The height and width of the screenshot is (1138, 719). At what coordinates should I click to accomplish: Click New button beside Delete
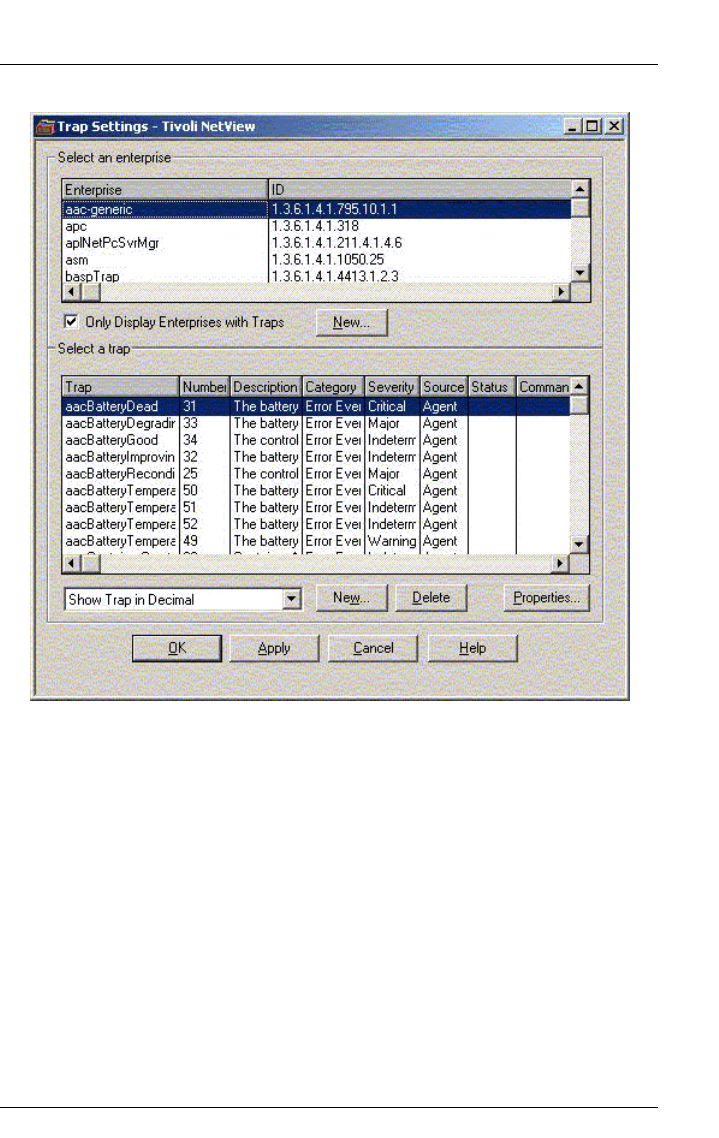(x=351, y=597)
